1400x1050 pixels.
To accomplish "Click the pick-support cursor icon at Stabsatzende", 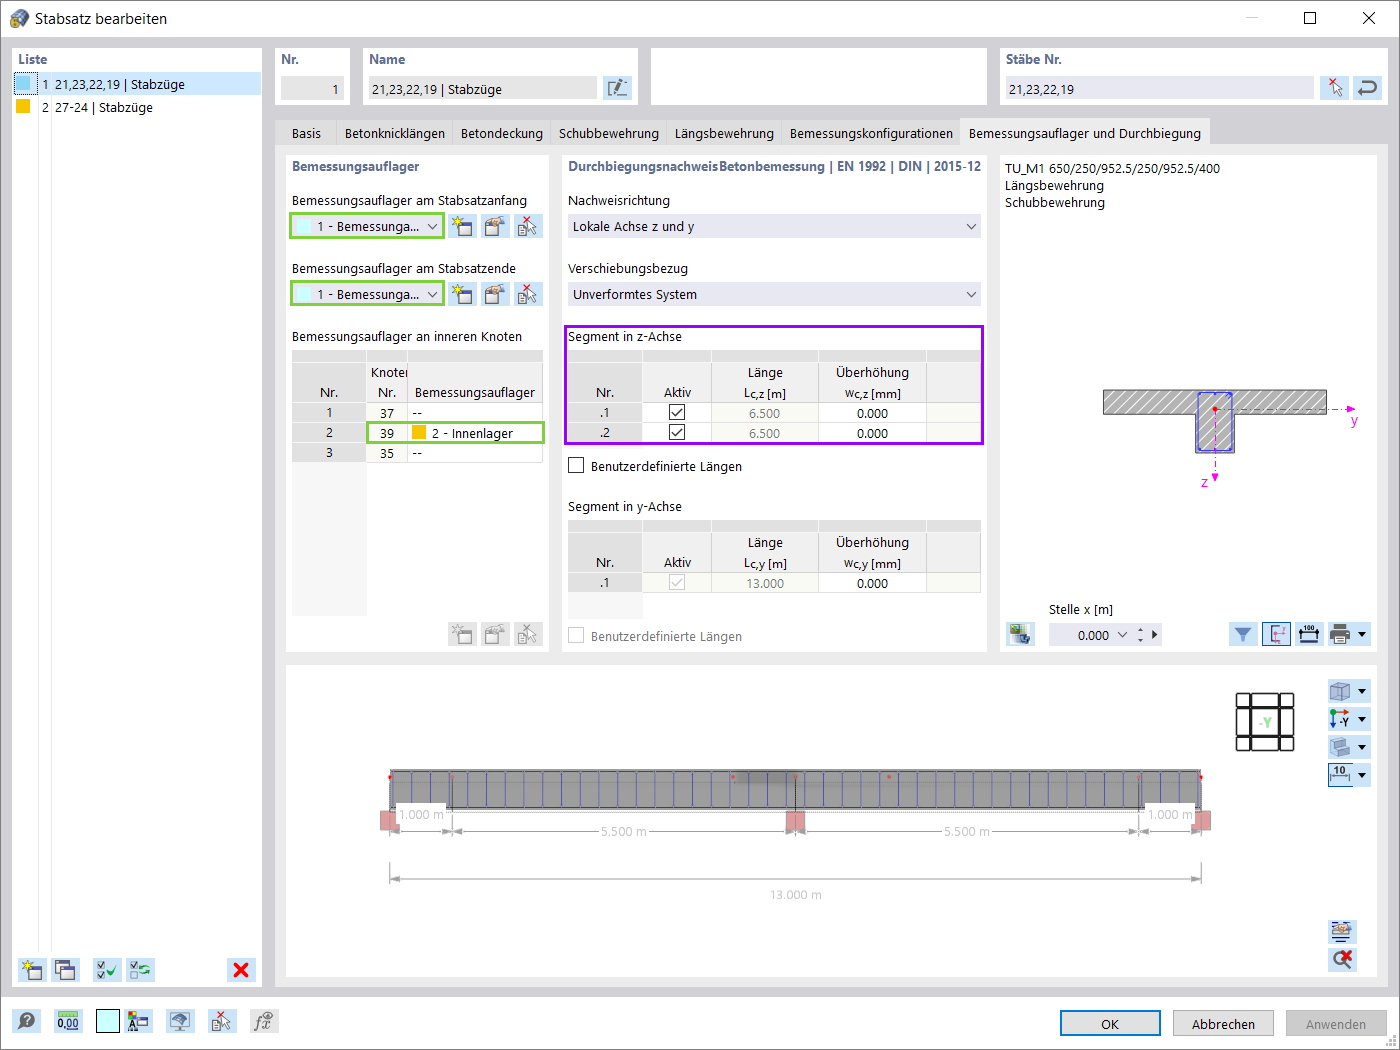I will 528,294.
